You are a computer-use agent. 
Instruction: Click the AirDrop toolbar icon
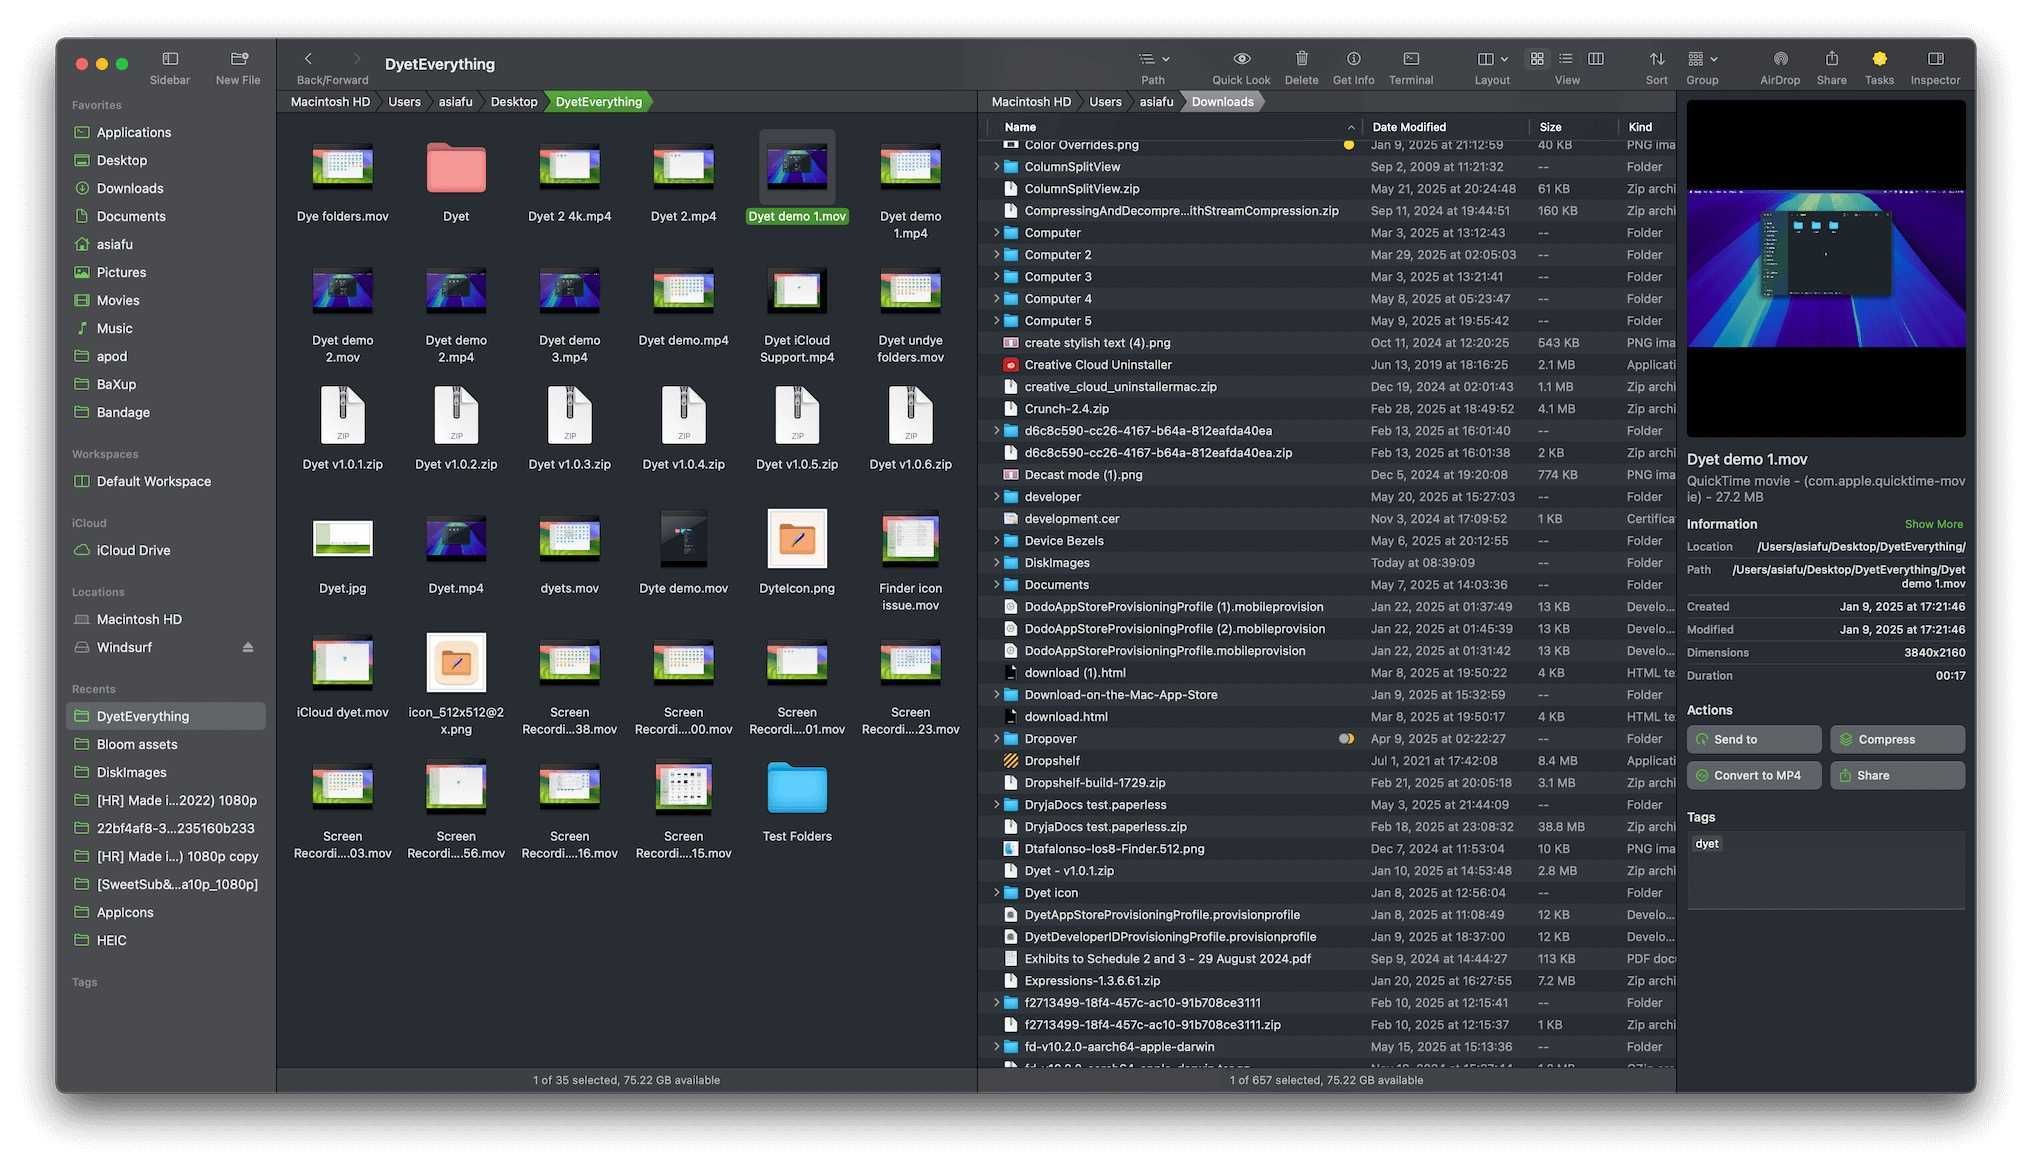1779,59
